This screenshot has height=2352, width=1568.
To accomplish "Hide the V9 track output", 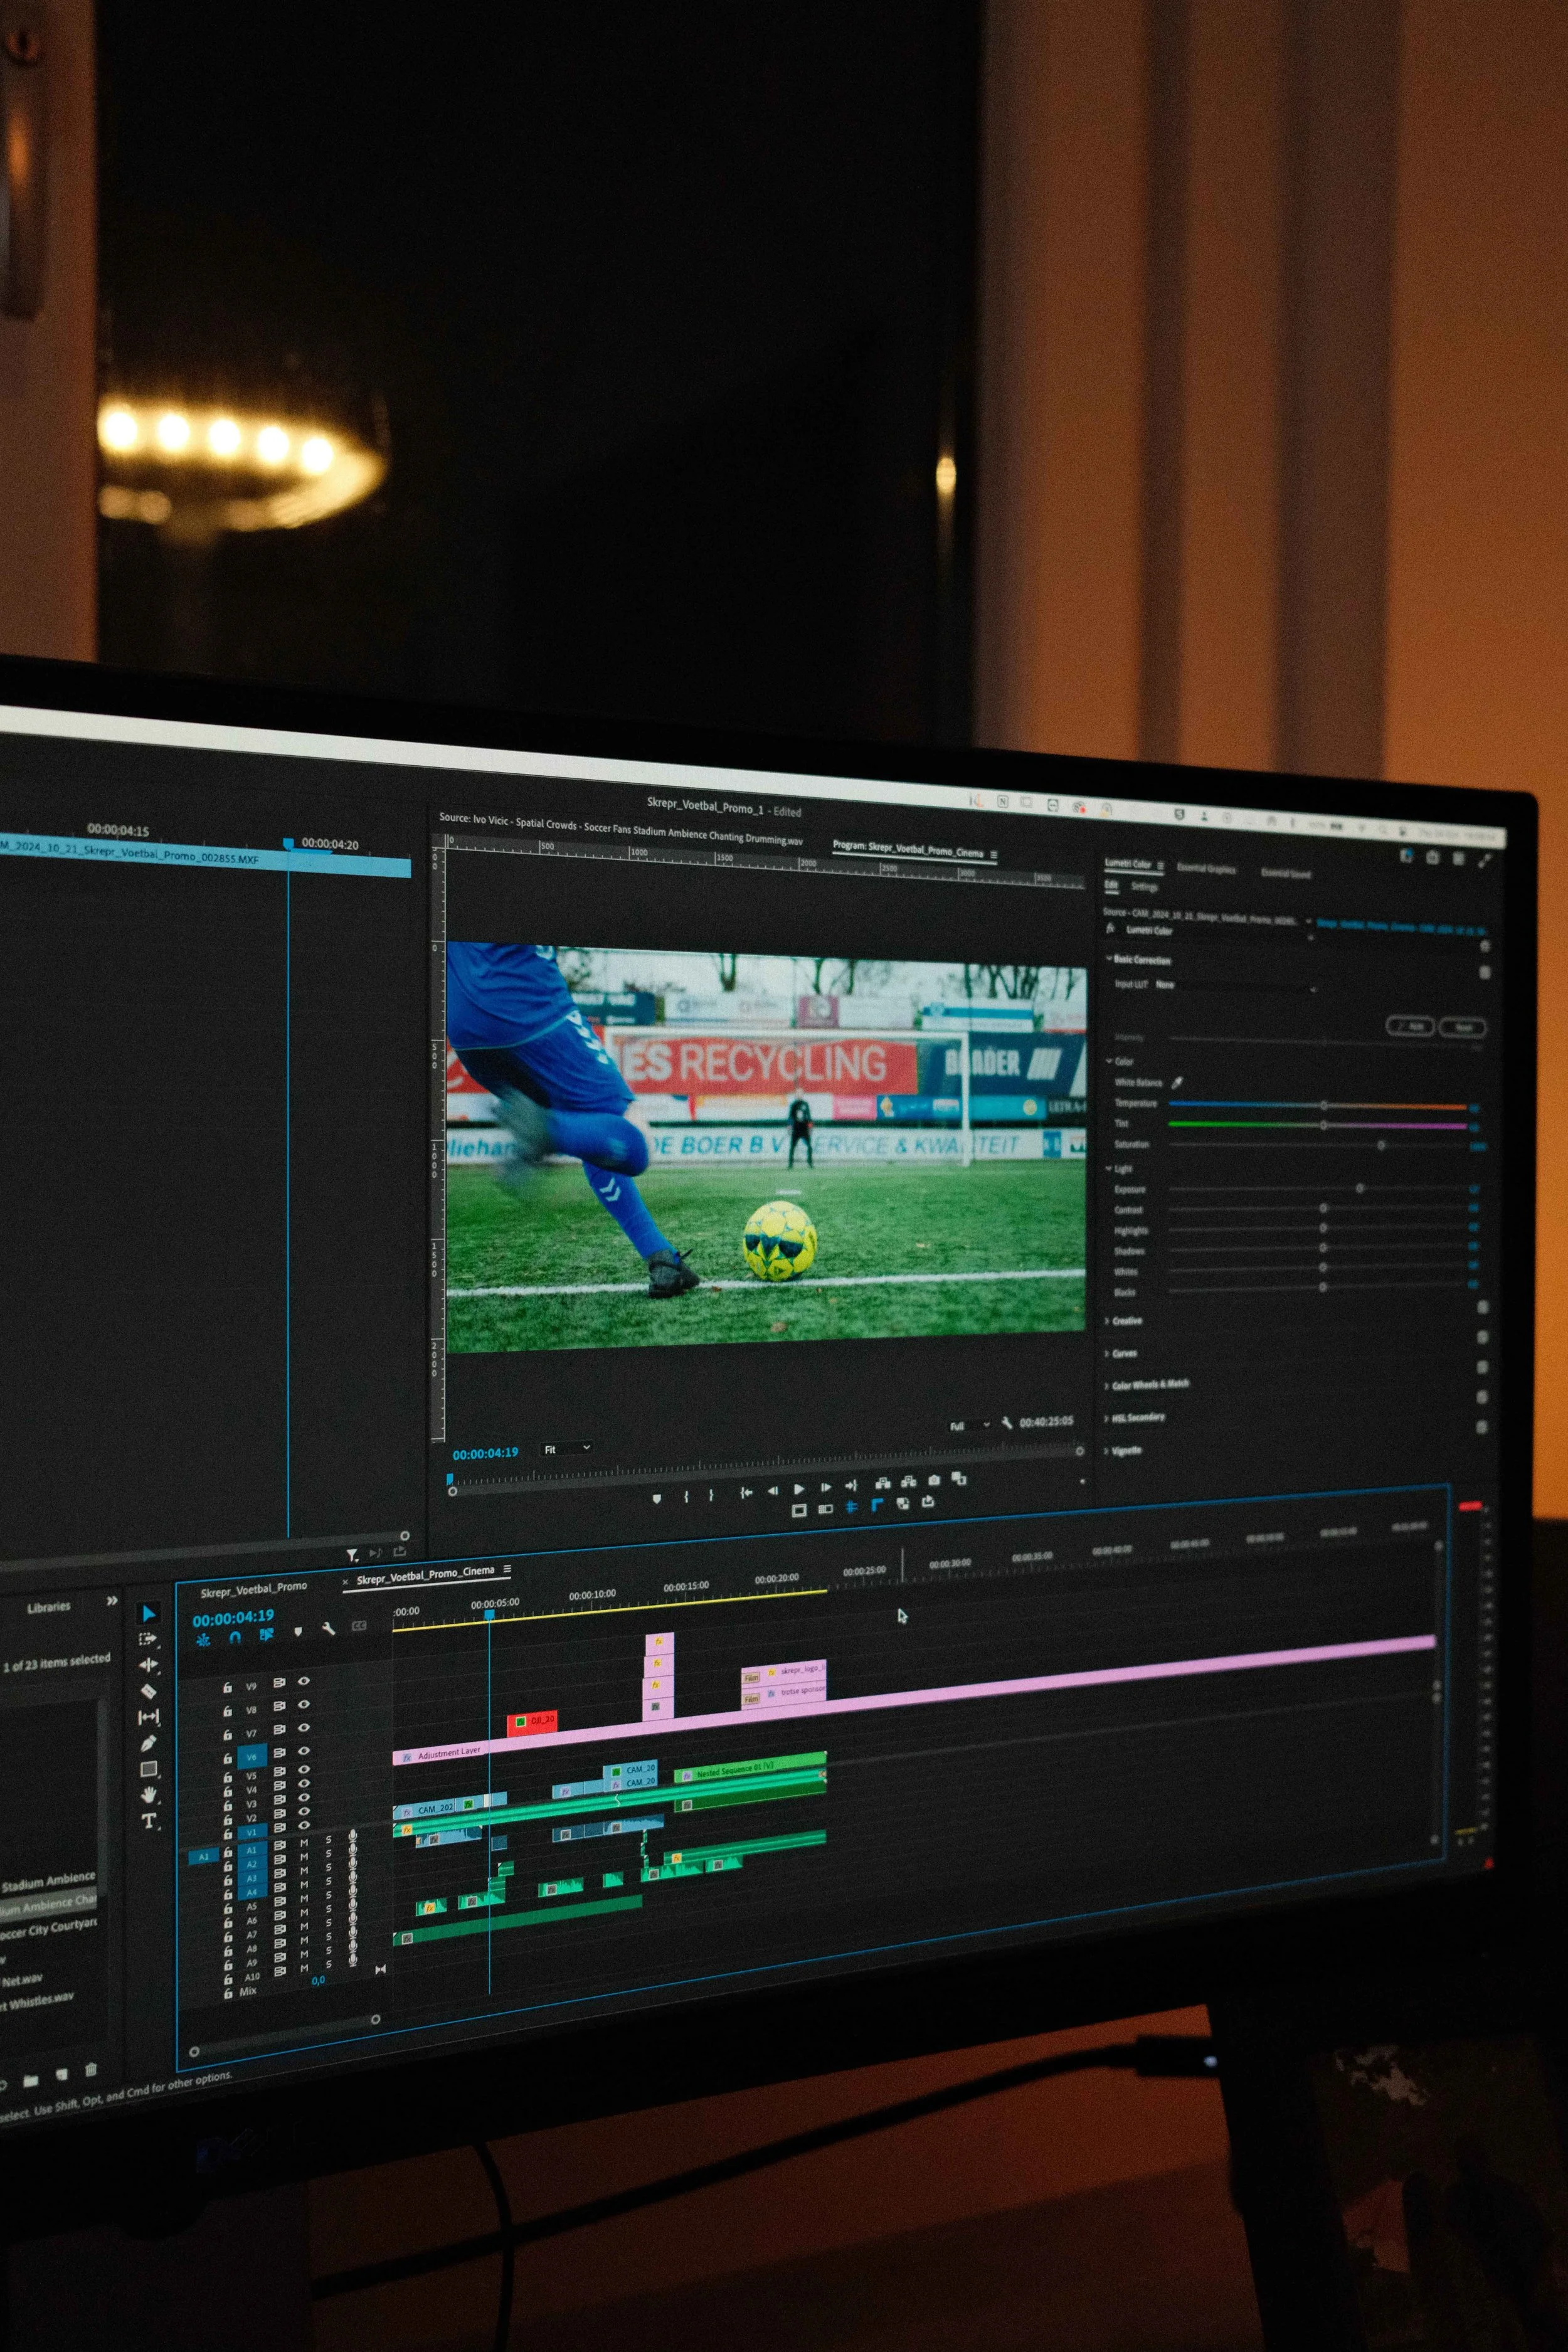I will 303,1682.
